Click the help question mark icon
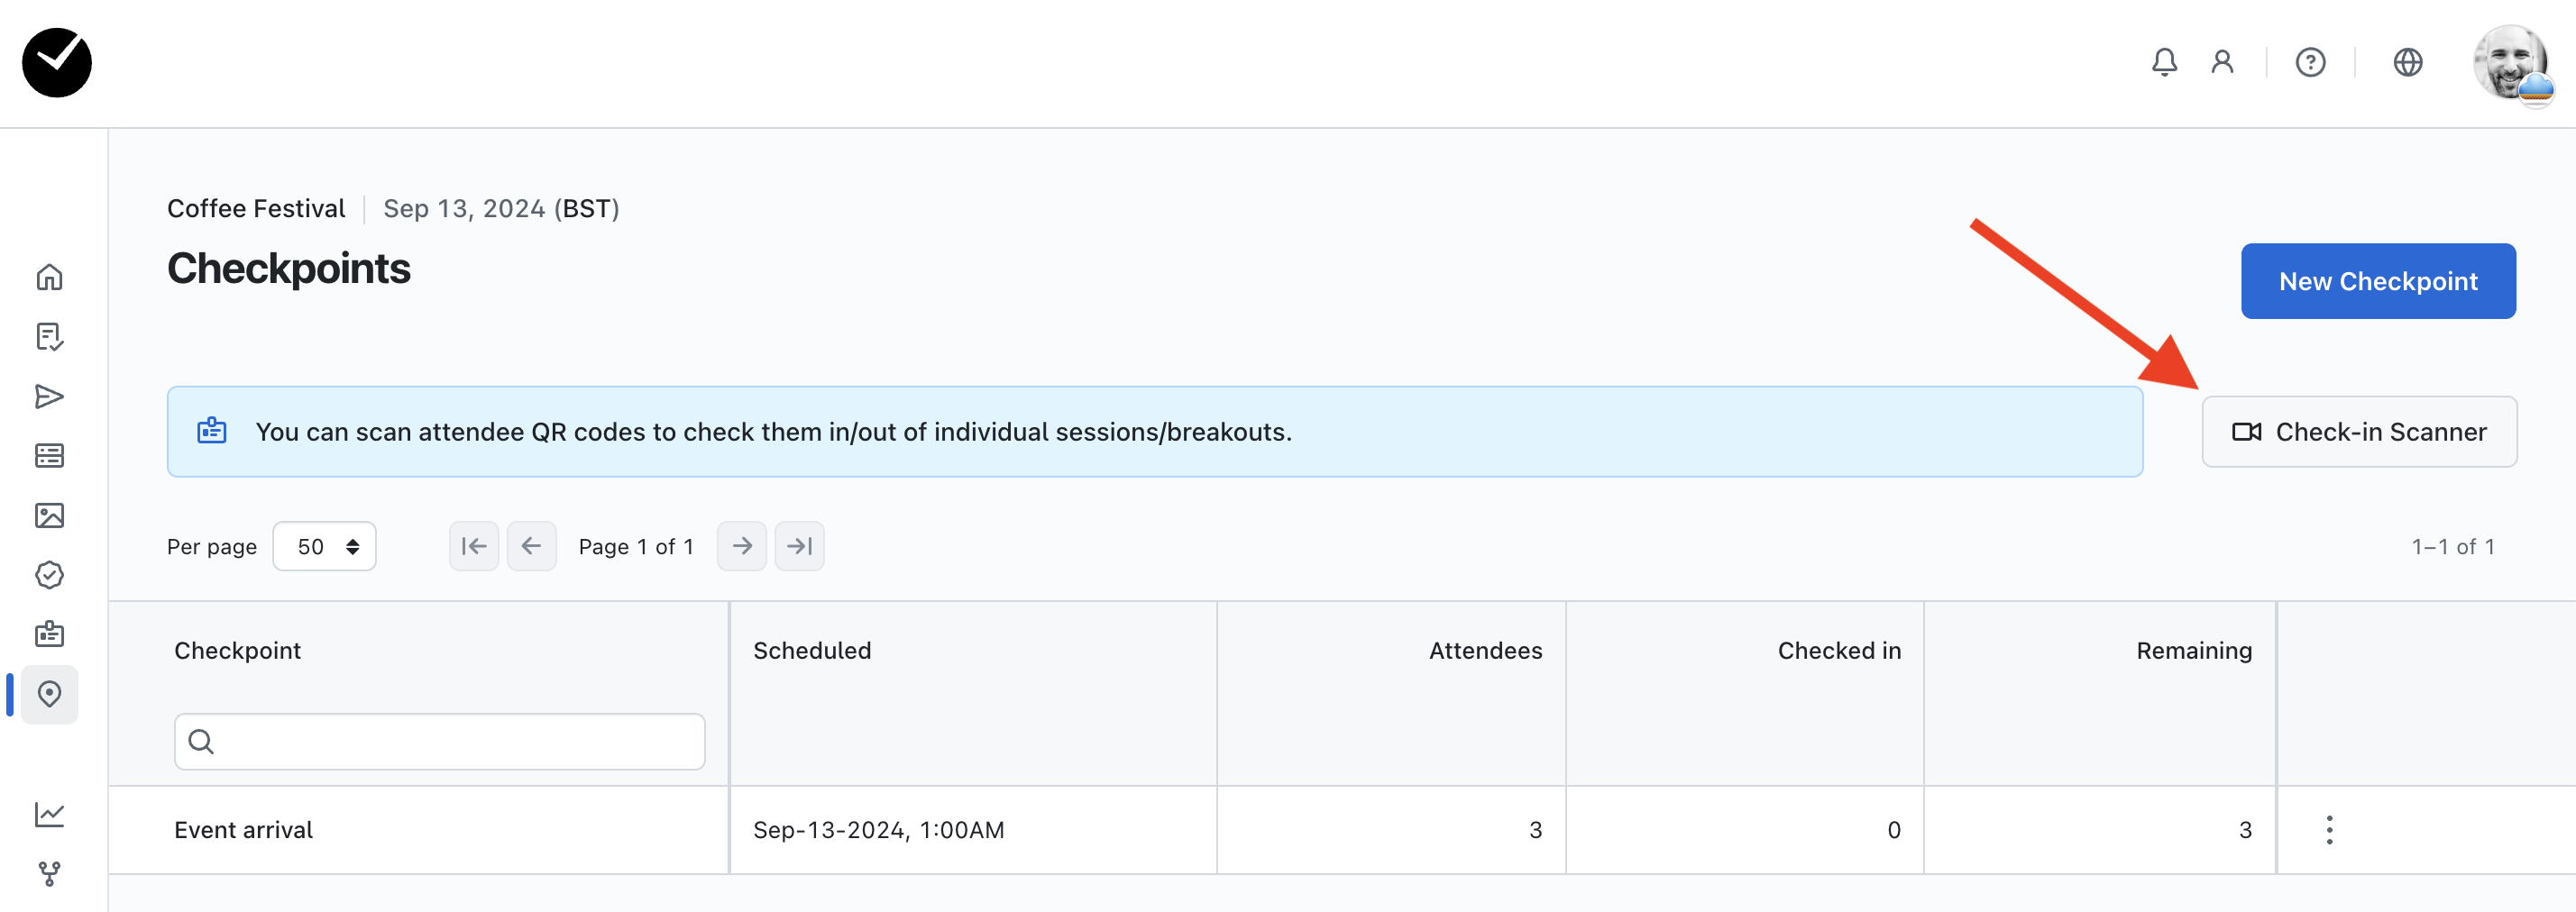The image size is (2576, 912). click(2310, 62)
